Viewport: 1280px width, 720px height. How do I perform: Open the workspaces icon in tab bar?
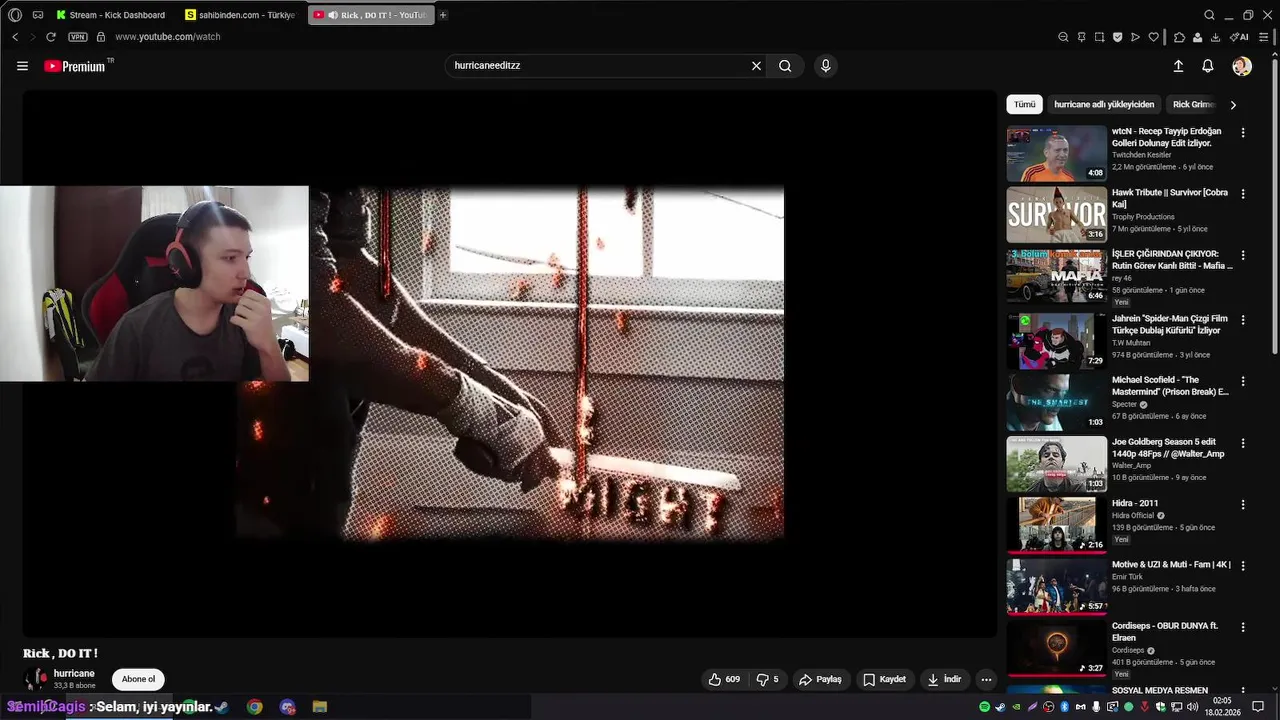coord(38,15)
